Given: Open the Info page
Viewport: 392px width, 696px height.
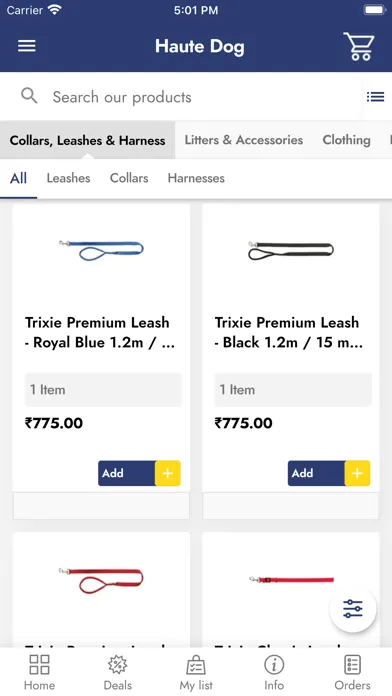Looking at the screenshot, I should (x=274, y=672).
